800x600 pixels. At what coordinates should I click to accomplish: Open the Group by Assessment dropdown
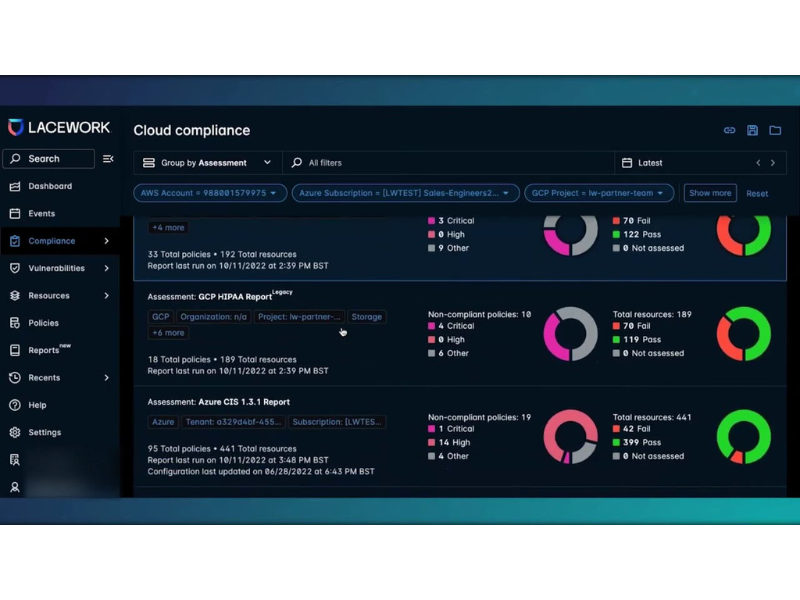click(x=207, y=163)
